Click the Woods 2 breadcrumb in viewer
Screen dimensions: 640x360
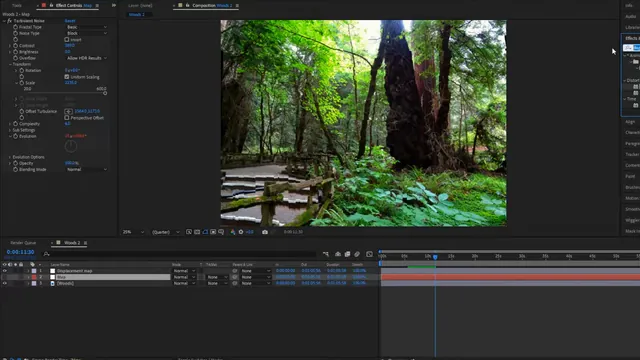pos(137,14)
